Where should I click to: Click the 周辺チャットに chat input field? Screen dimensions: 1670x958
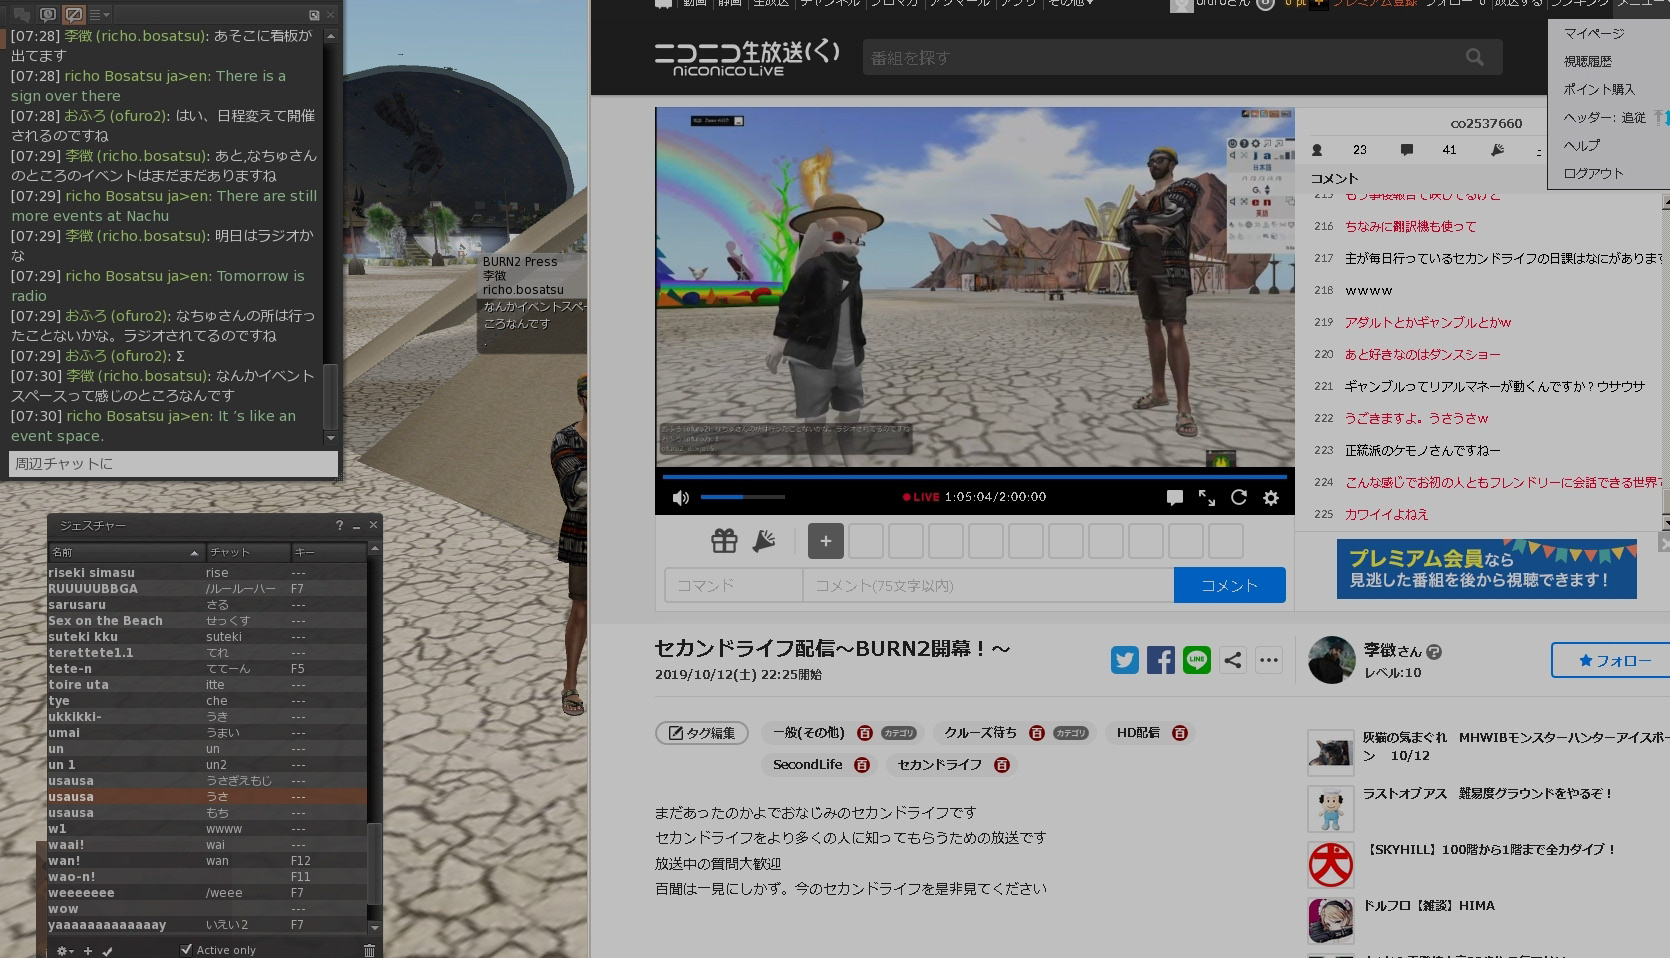pos(173,463)
